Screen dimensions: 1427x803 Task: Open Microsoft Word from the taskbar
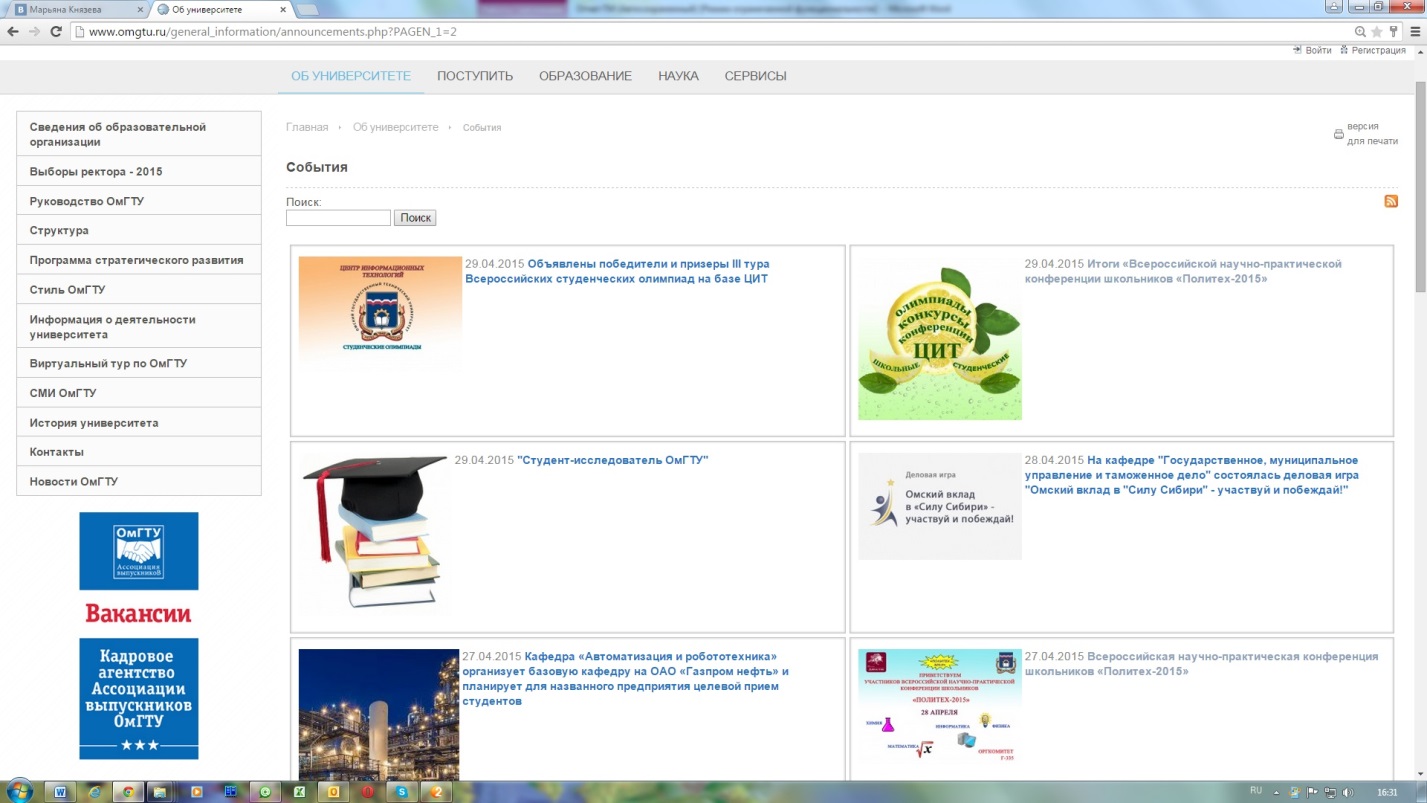pyautogui.click(x=61, y=791)
